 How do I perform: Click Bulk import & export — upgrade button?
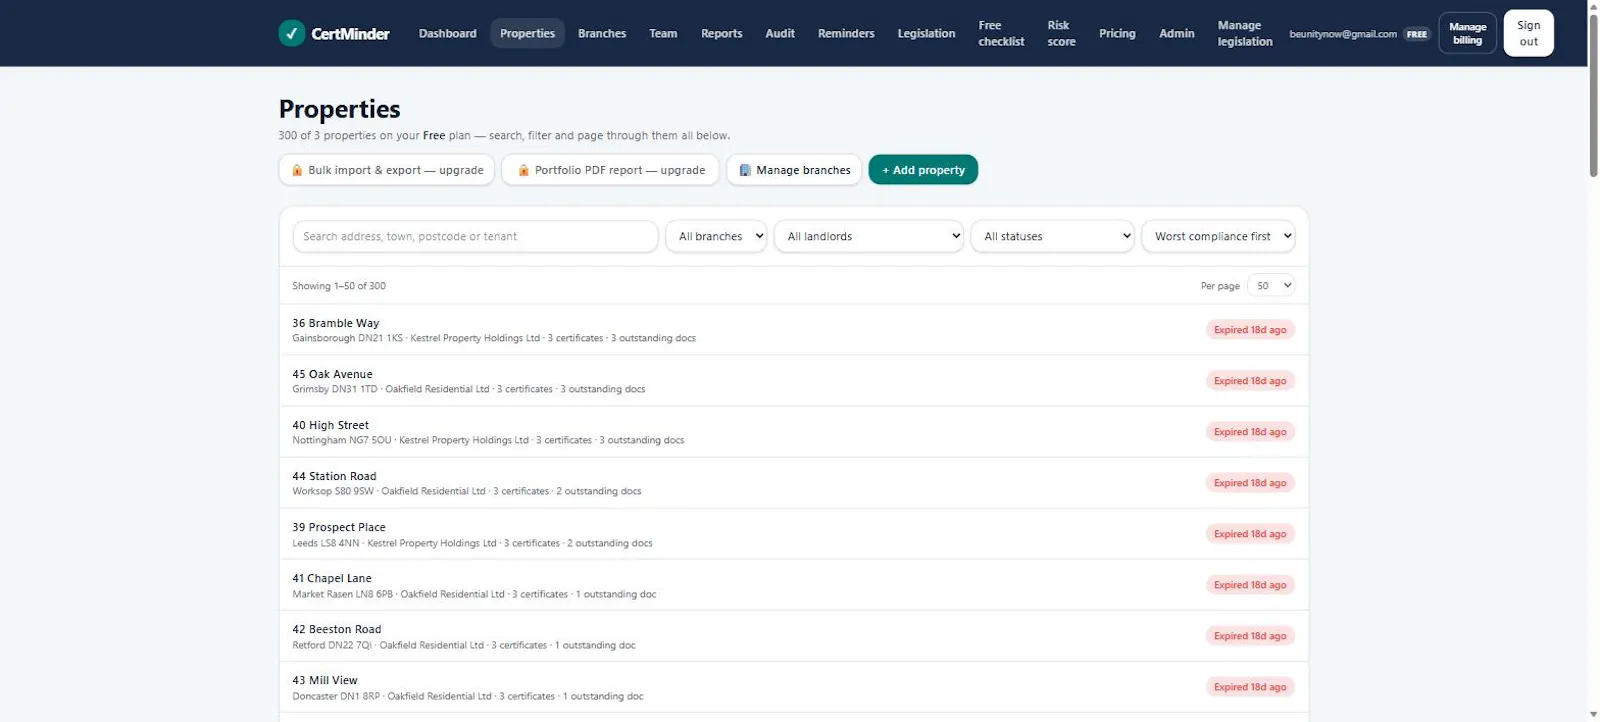(386, 170)
